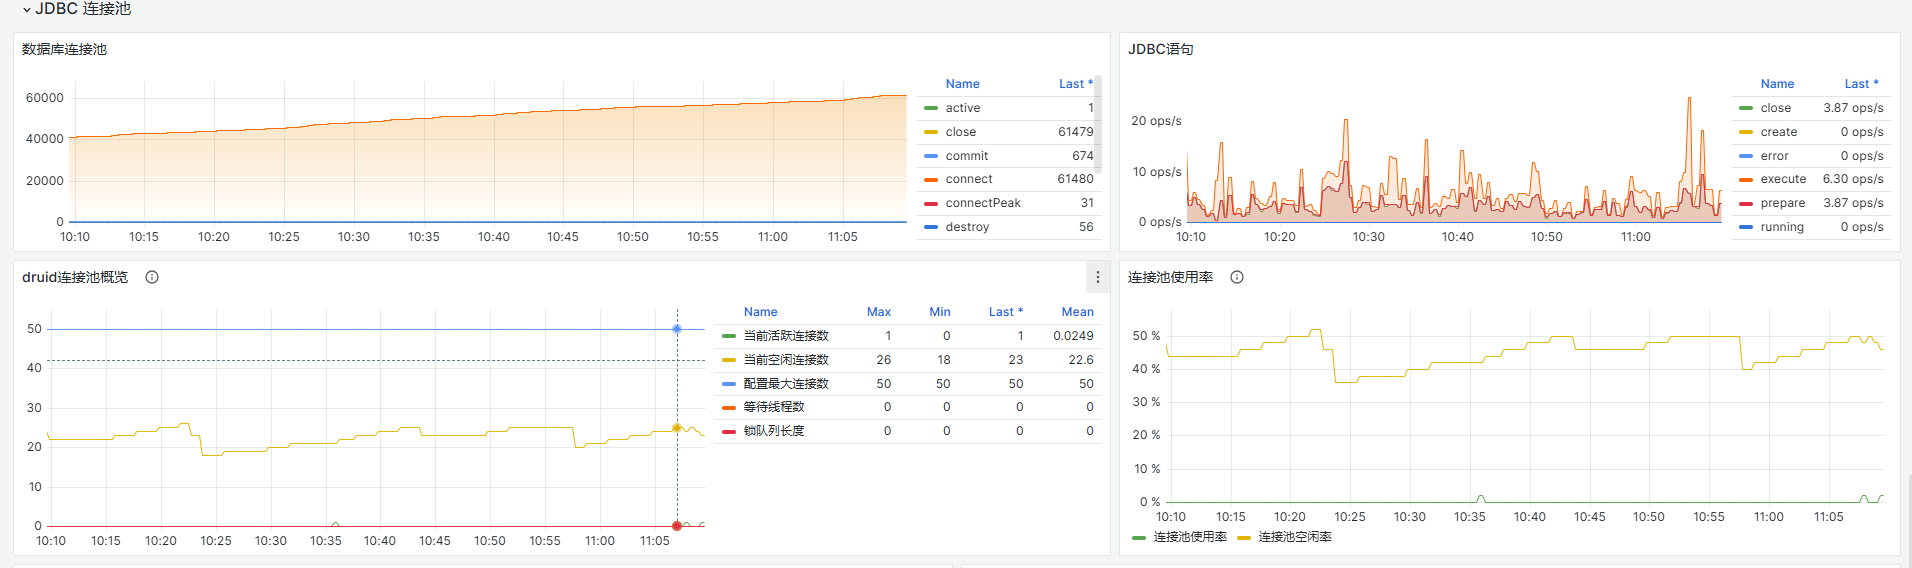
Task: Click green color swatch of active series
Action: pyautogui.click(x=931, y=108)
